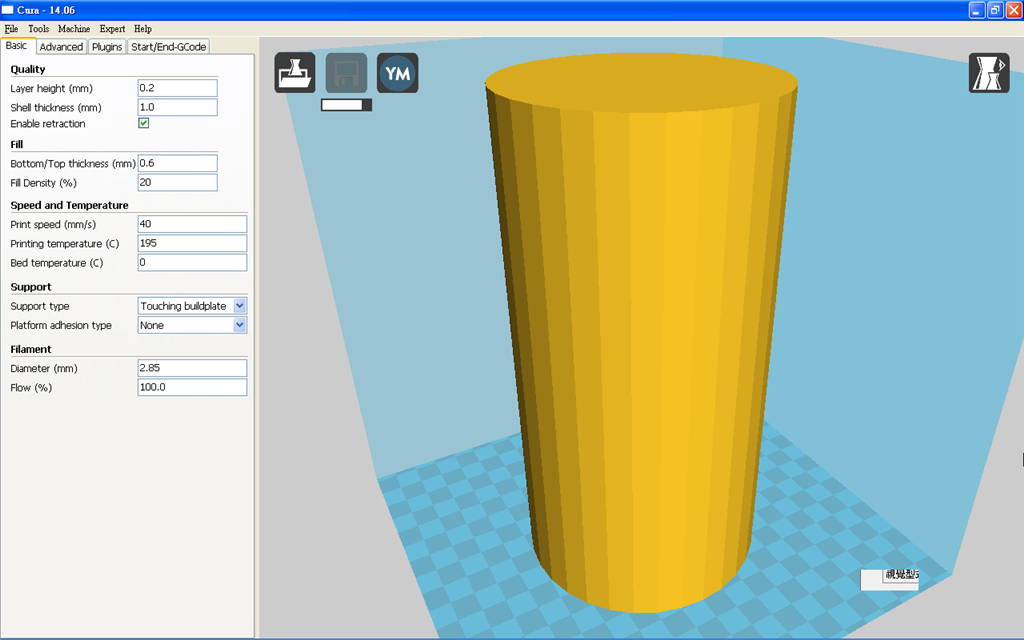The width and height of the screenshot is (1024, 640).
Task: Click the YM YouMagine share icon
Action: tap(397, 73)
